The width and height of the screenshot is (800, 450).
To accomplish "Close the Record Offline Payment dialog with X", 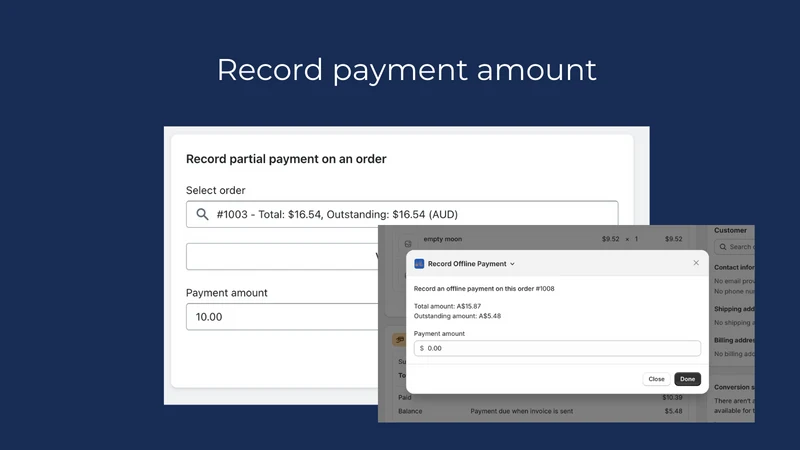I will (x=696, y=263).
